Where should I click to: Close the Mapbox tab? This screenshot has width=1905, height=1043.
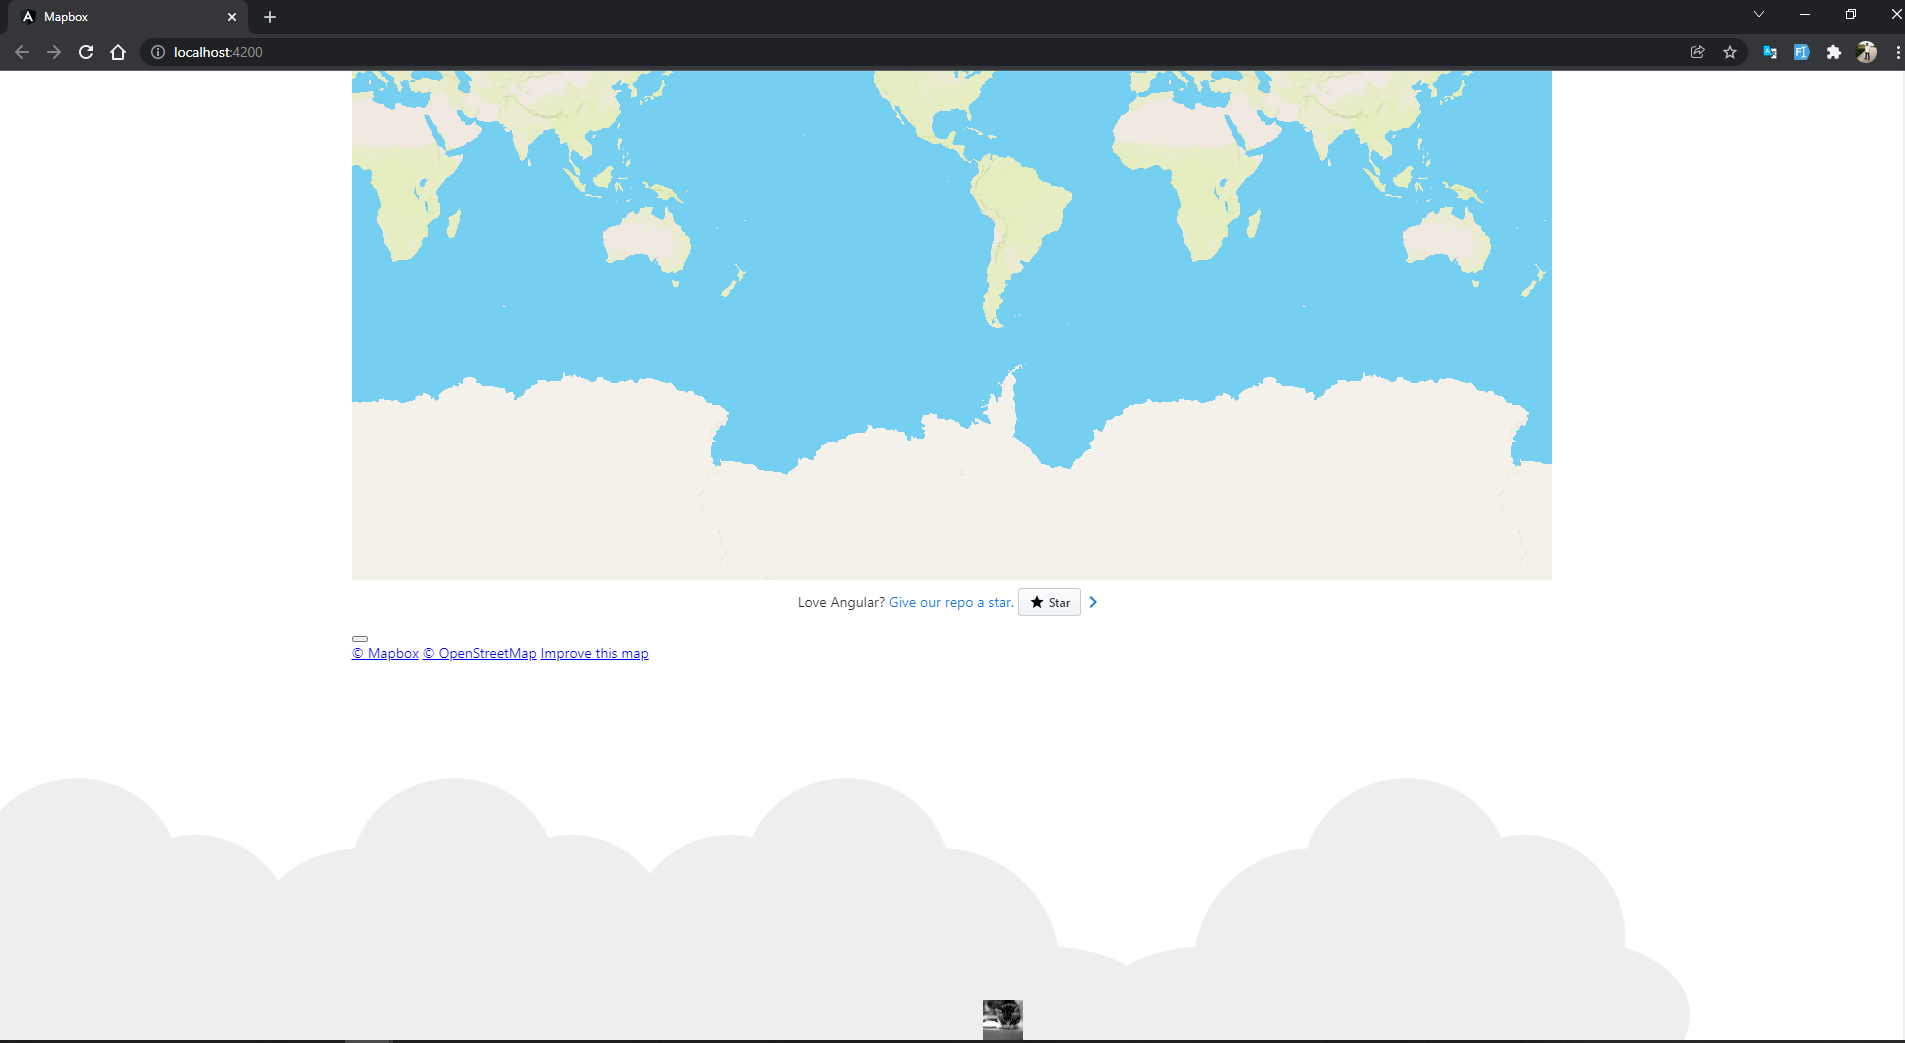point(232,17)
